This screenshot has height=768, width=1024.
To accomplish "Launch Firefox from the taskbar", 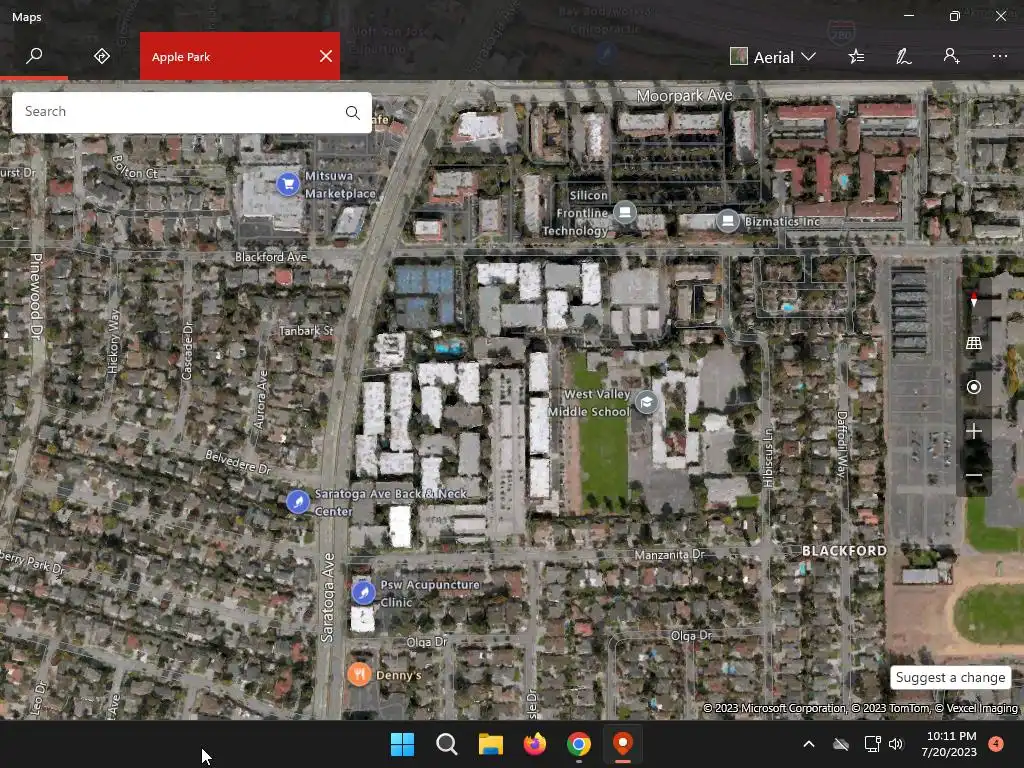I will tap(534, 744).
